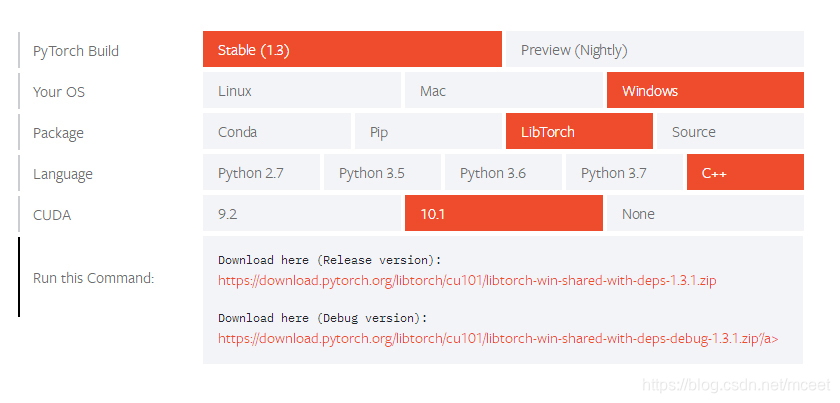Select None for CUDA
Screen dimensions: 840x403
pos(705,213)
